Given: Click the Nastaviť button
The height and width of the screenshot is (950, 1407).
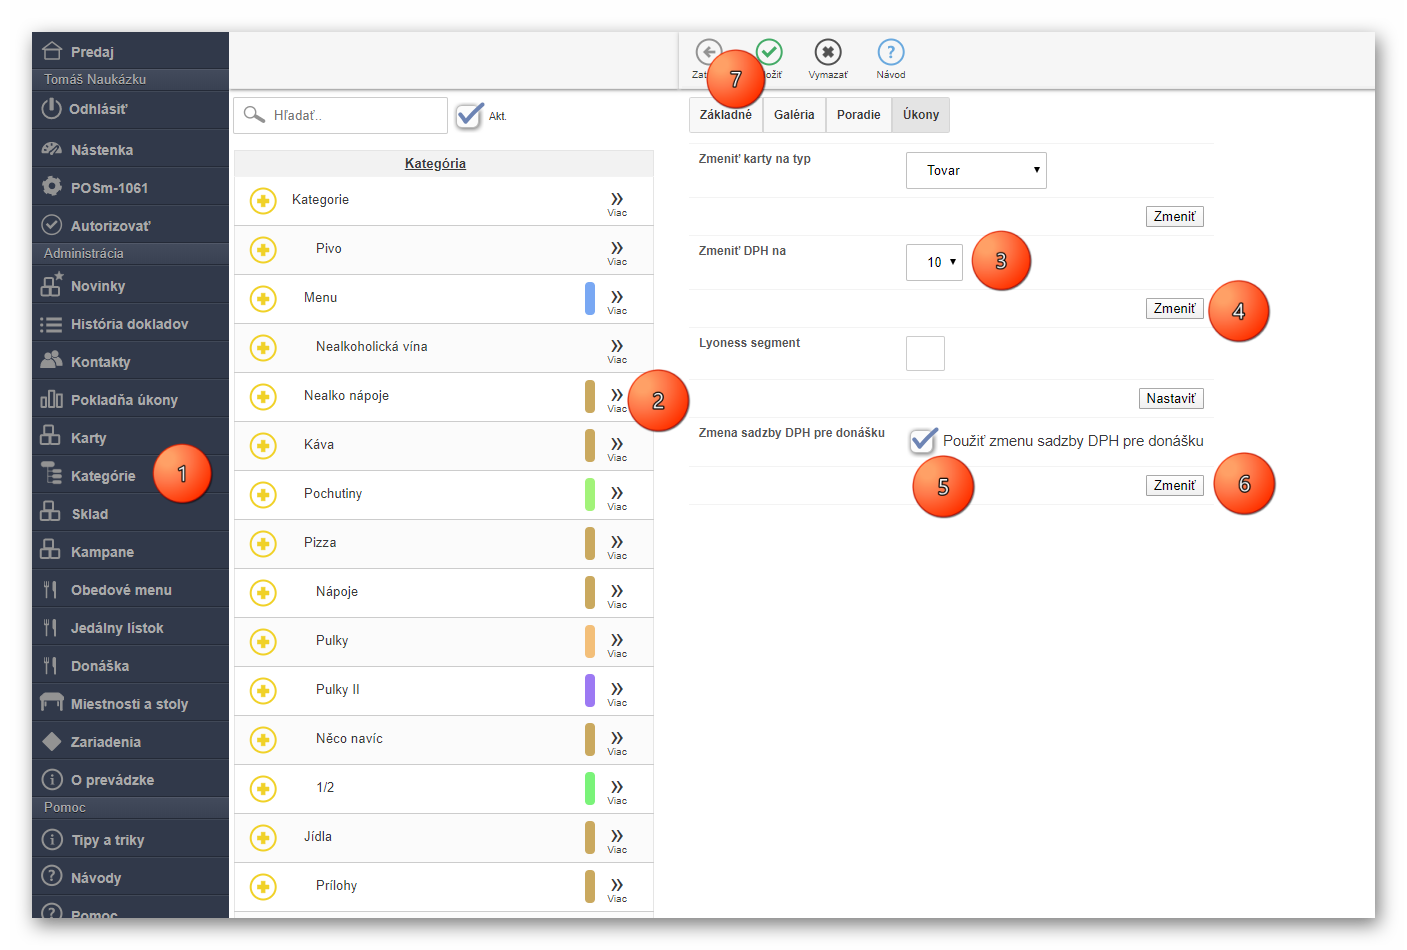Looking at the screenshot, I should pyautogui.click(x=1170, y=399).
